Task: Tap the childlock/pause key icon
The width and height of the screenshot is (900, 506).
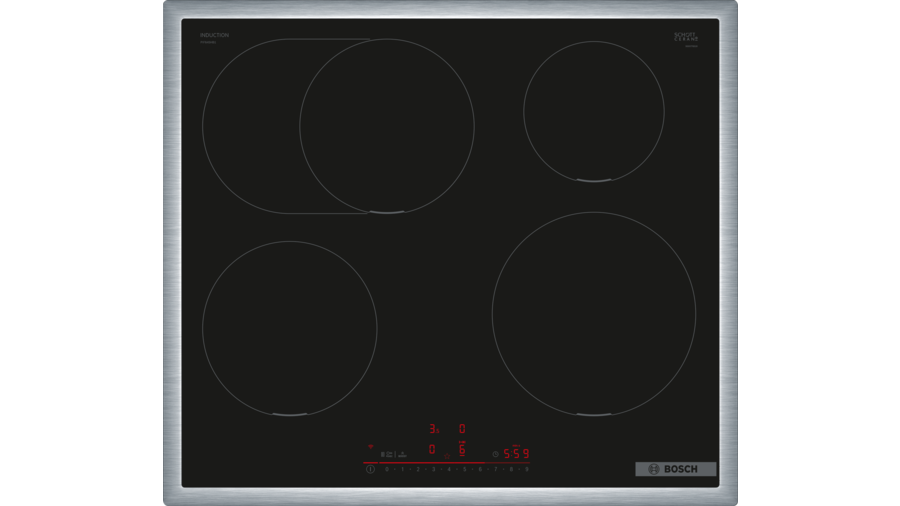Action: (x=383, y=454)
